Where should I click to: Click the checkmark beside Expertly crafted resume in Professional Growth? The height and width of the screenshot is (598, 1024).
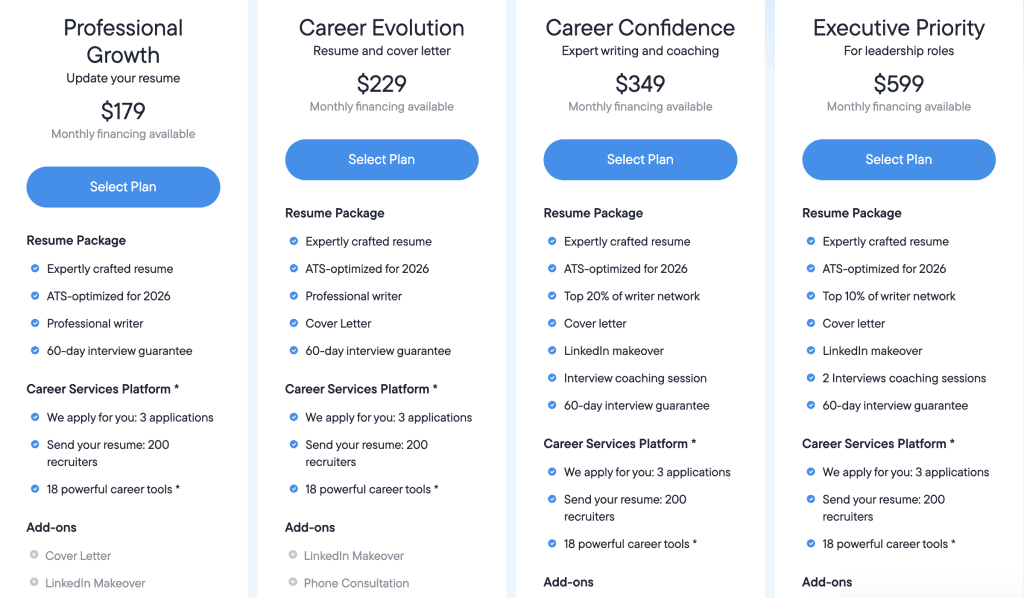coord(36,268)
